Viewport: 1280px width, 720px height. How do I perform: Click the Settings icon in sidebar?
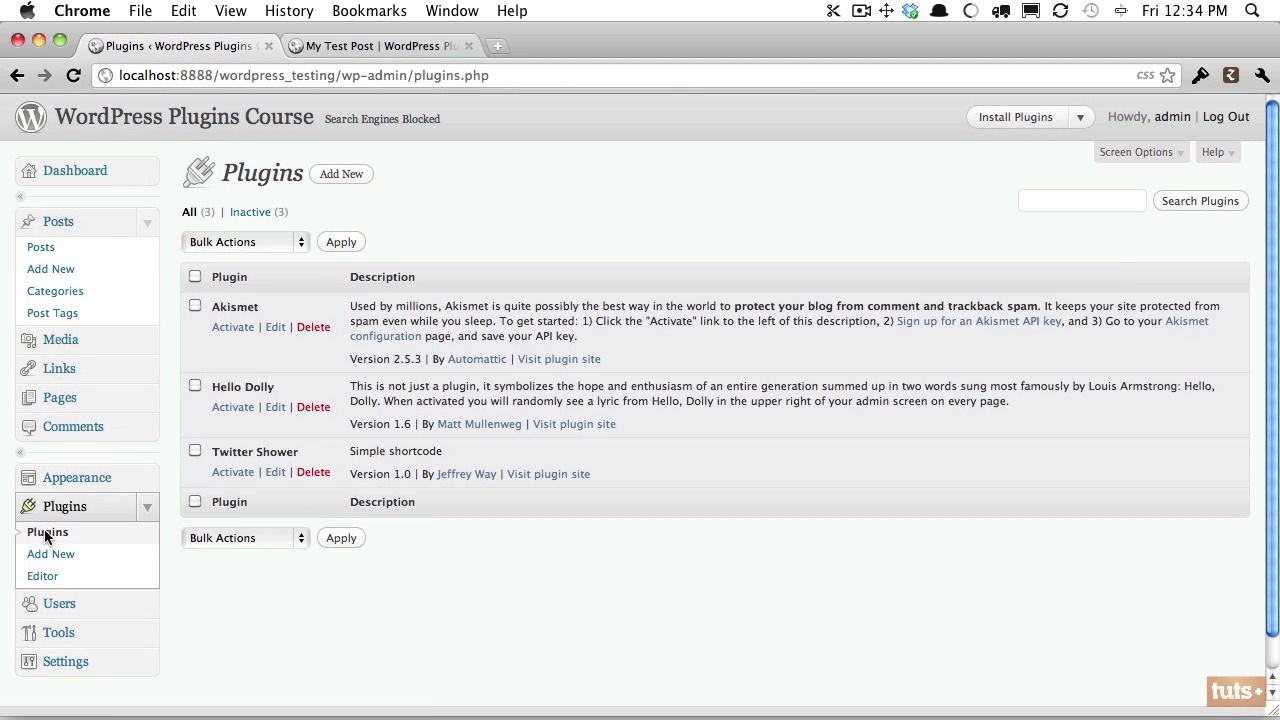[x=29, y=662]
